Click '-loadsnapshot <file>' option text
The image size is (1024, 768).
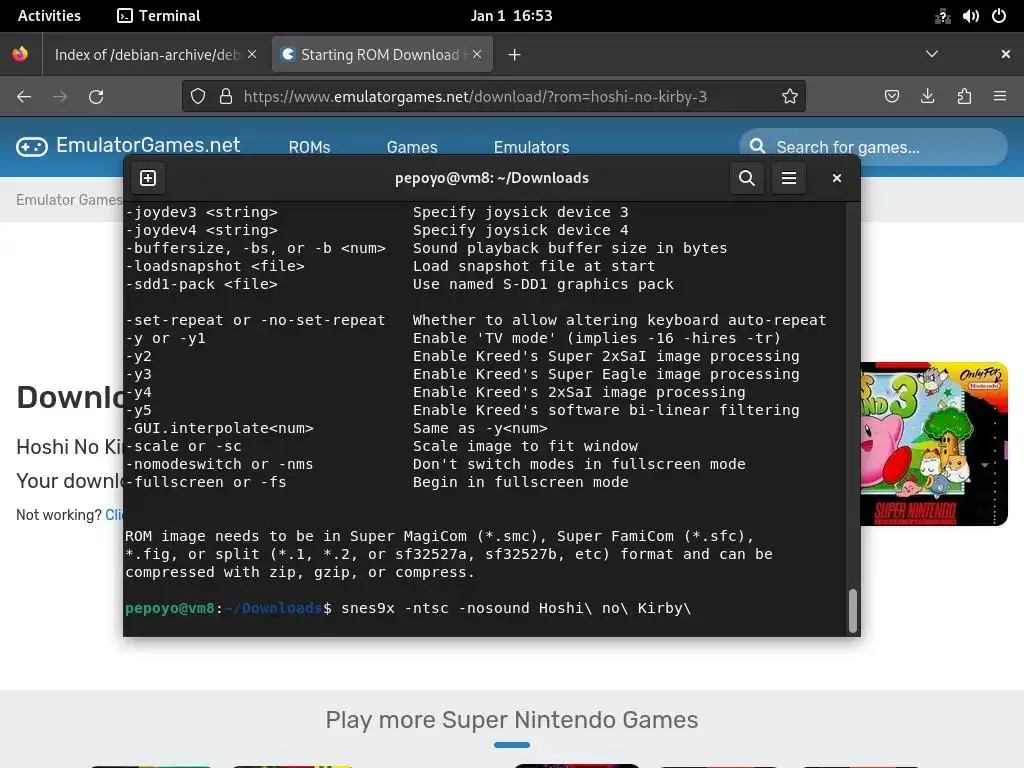[215, 266]
